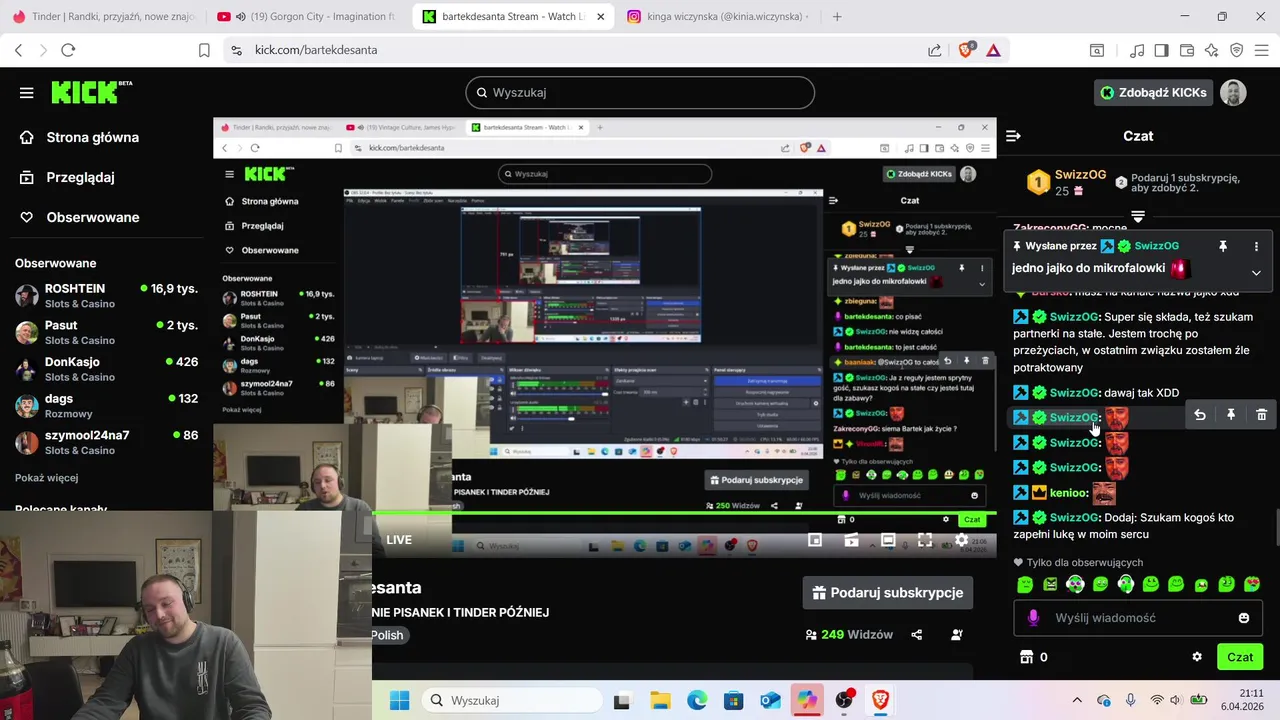Click purple microphone icon in chat input

pyautogui.click(x=1033, y=618)
